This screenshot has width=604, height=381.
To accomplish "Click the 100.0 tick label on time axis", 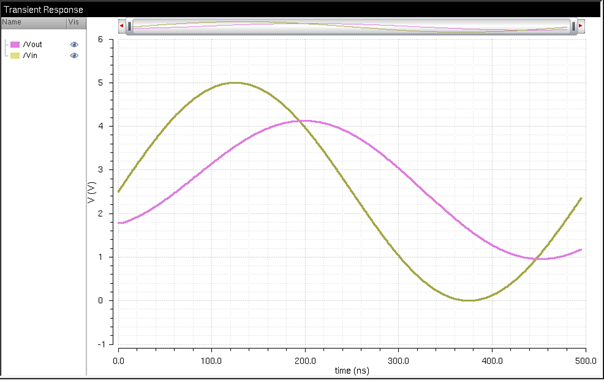I will pos(211,361).
